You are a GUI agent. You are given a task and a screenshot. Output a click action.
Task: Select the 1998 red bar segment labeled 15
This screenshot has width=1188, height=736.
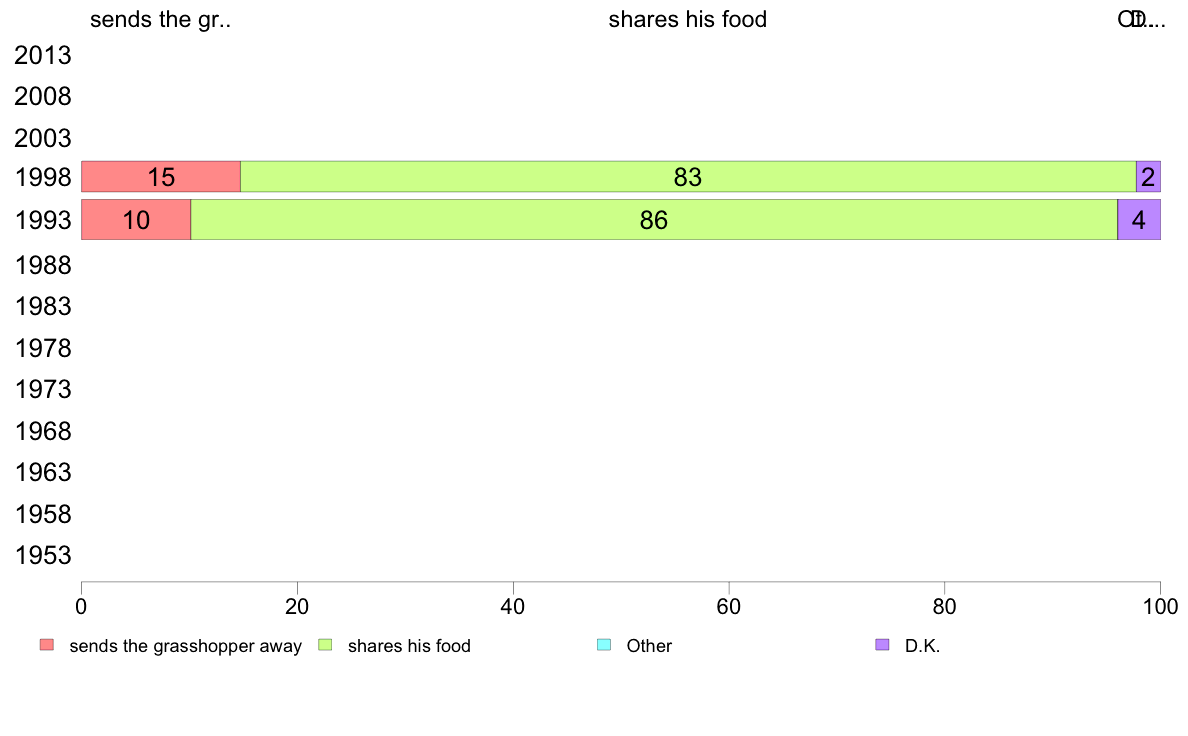pos(161,177)
